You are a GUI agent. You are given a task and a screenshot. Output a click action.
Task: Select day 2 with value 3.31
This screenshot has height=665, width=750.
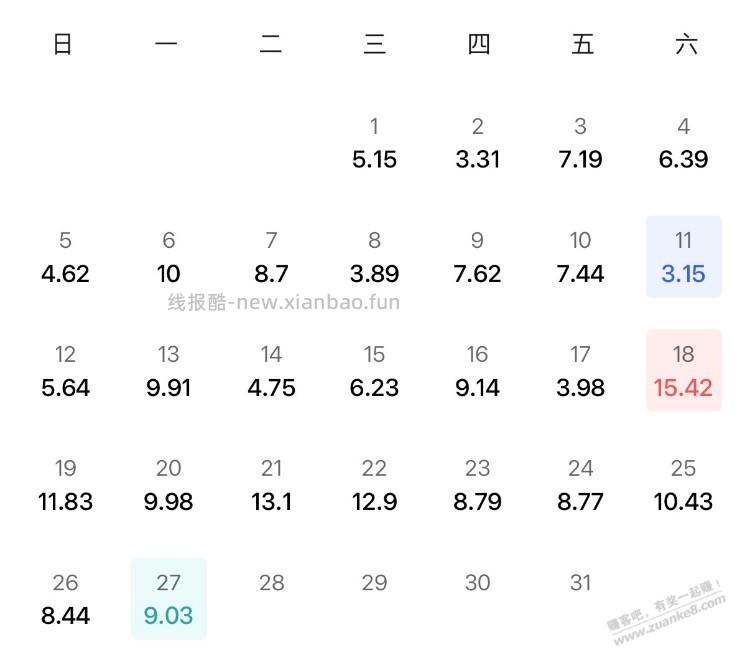click(477, 143)
